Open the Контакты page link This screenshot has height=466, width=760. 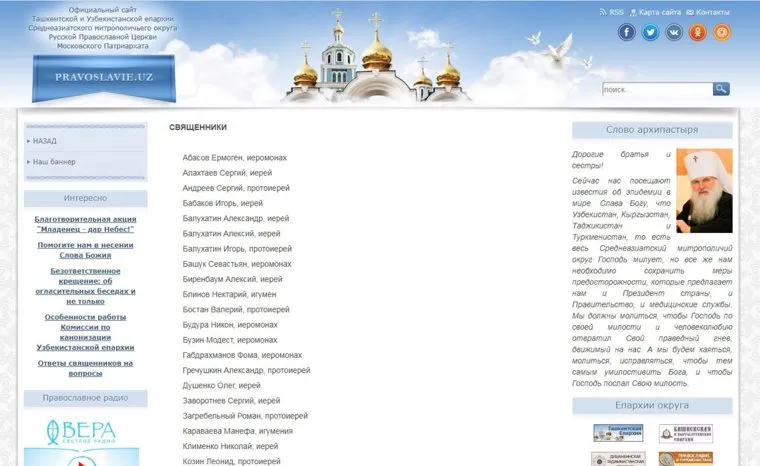712,12
